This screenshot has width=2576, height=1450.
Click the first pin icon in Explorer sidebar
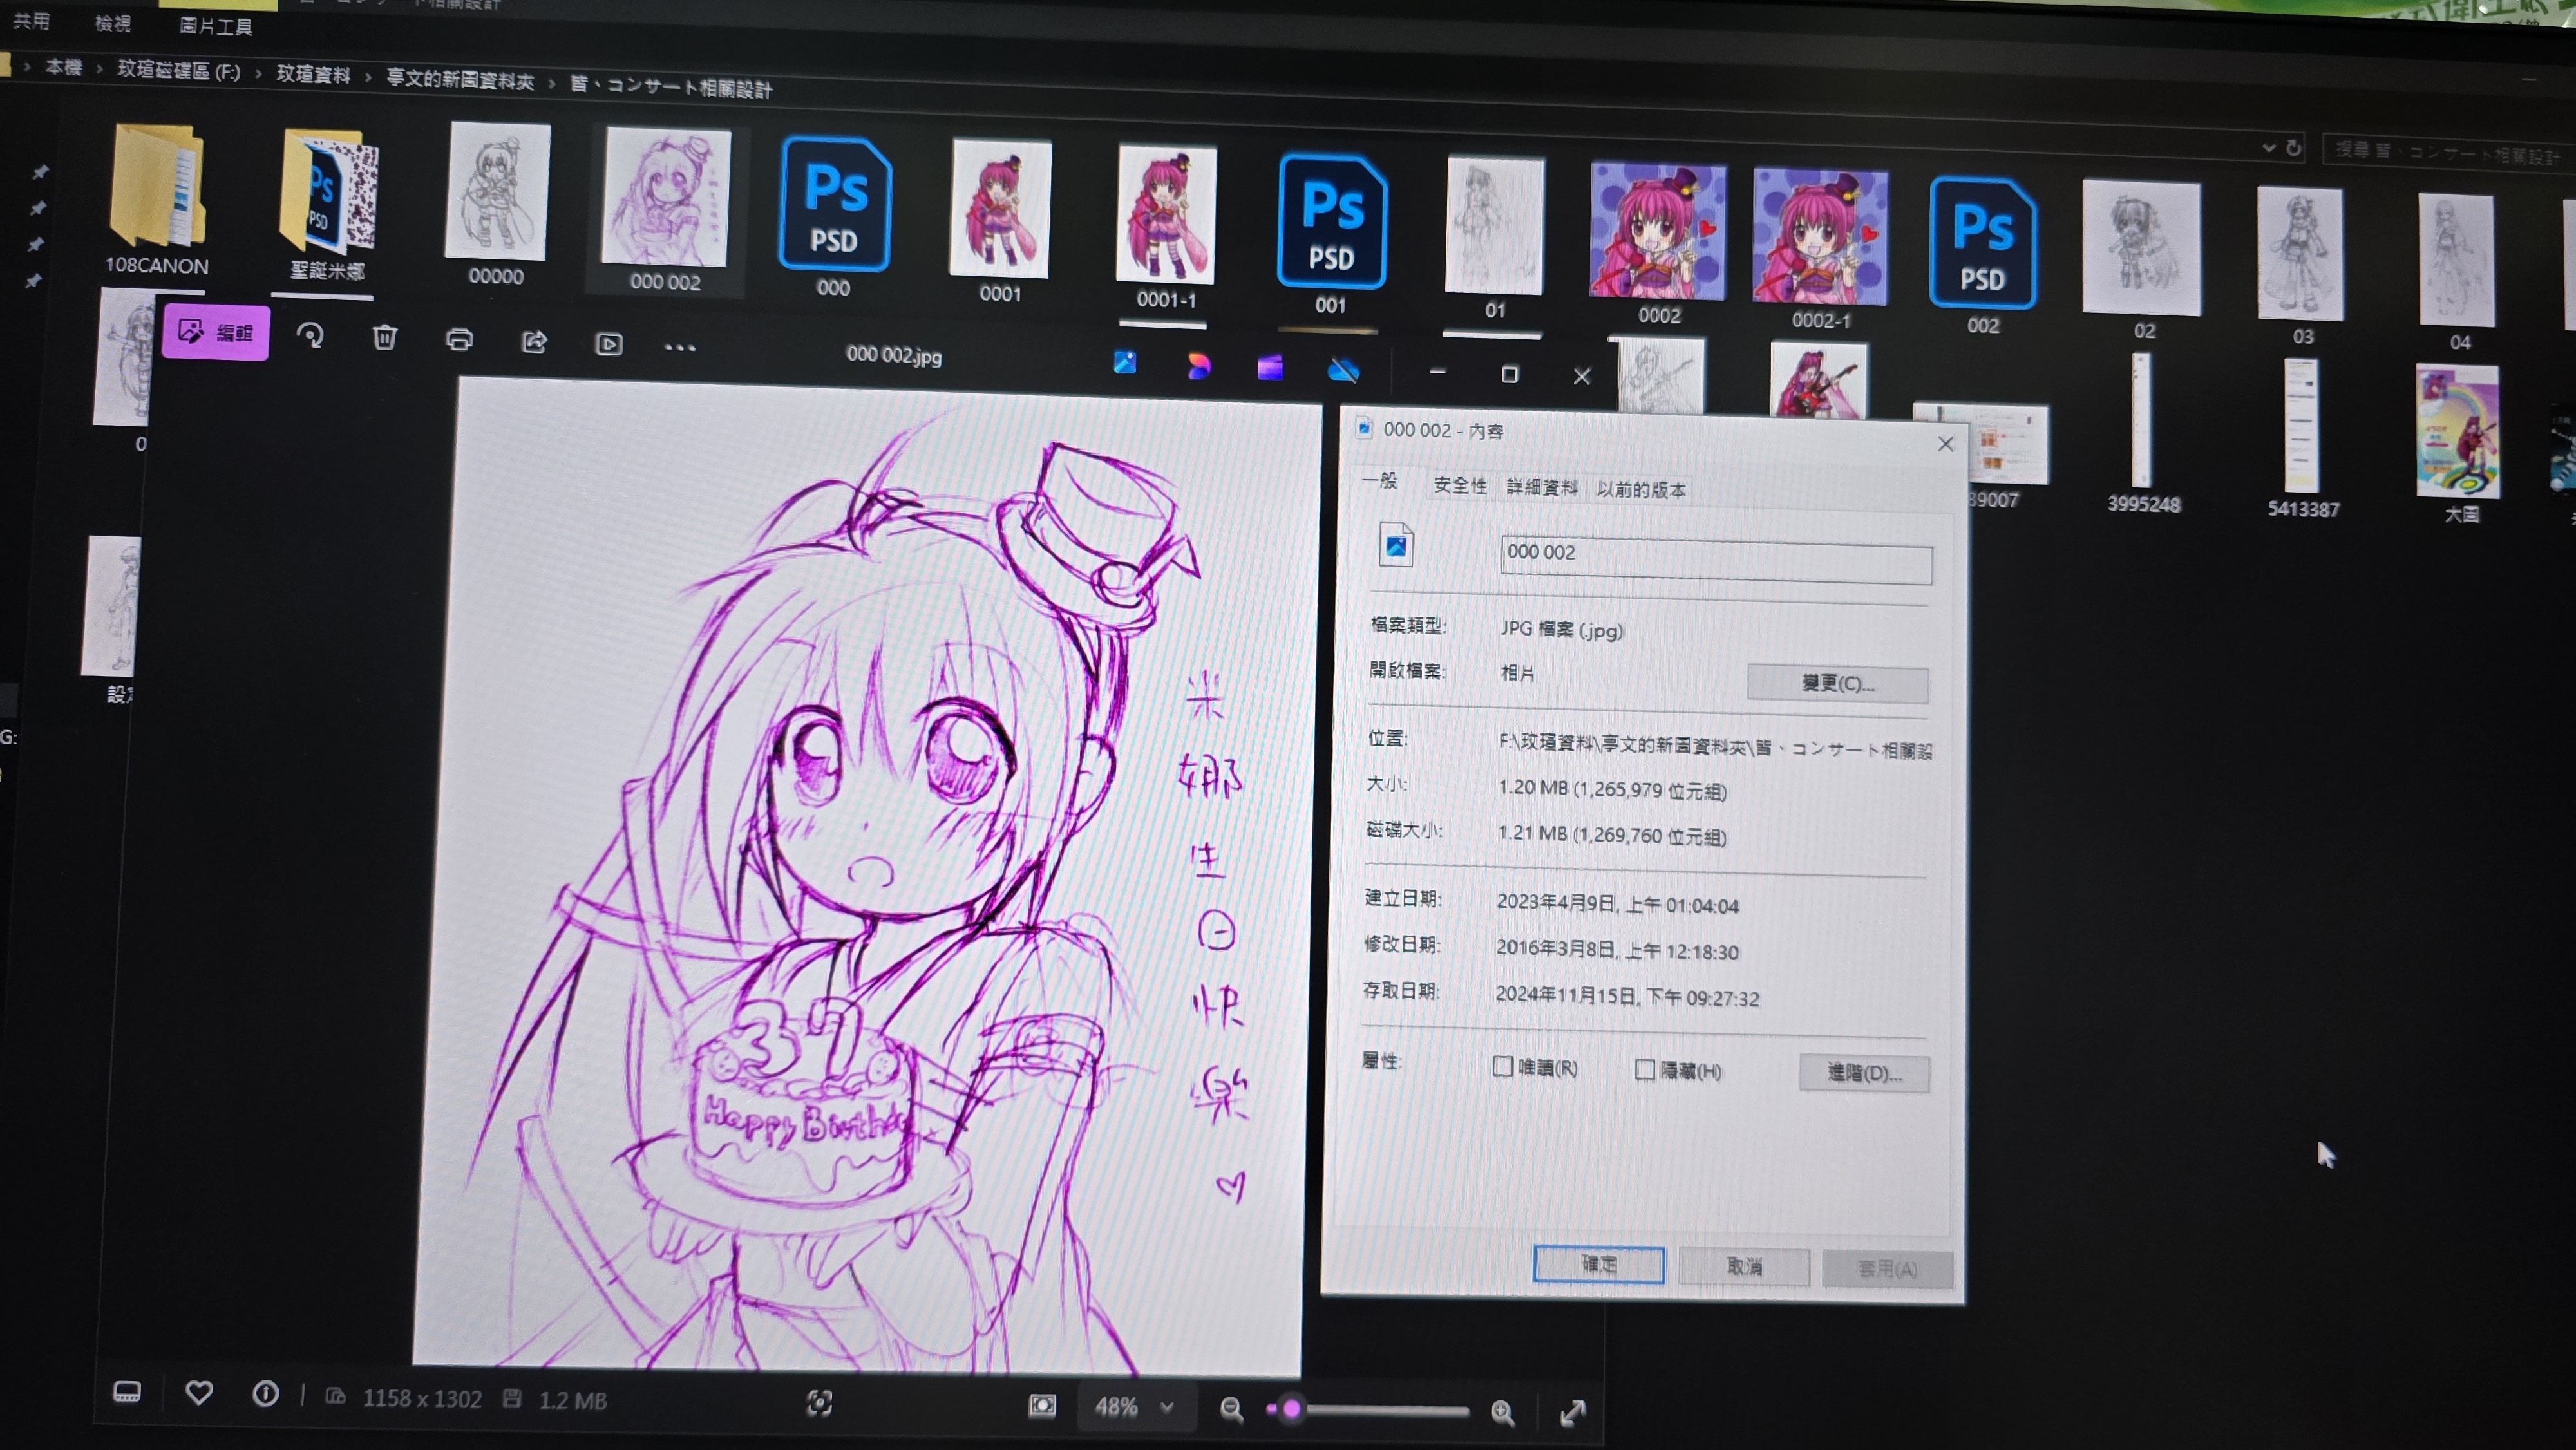pos(39,172)
